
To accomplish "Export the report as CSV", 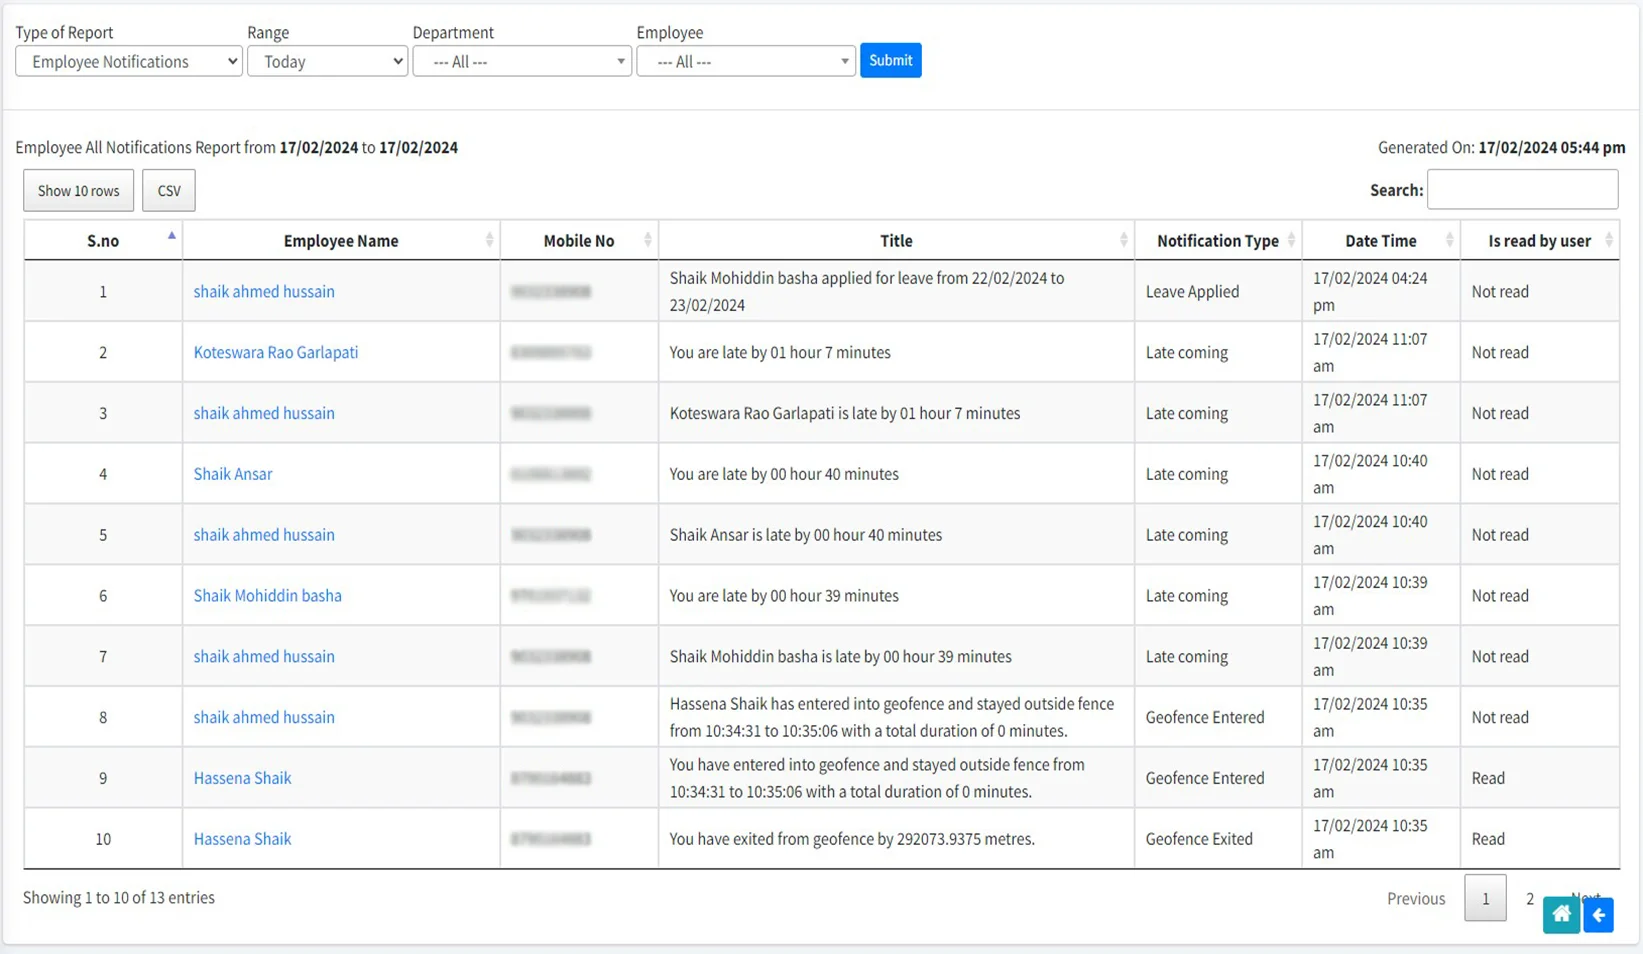I will click(168, 190).
